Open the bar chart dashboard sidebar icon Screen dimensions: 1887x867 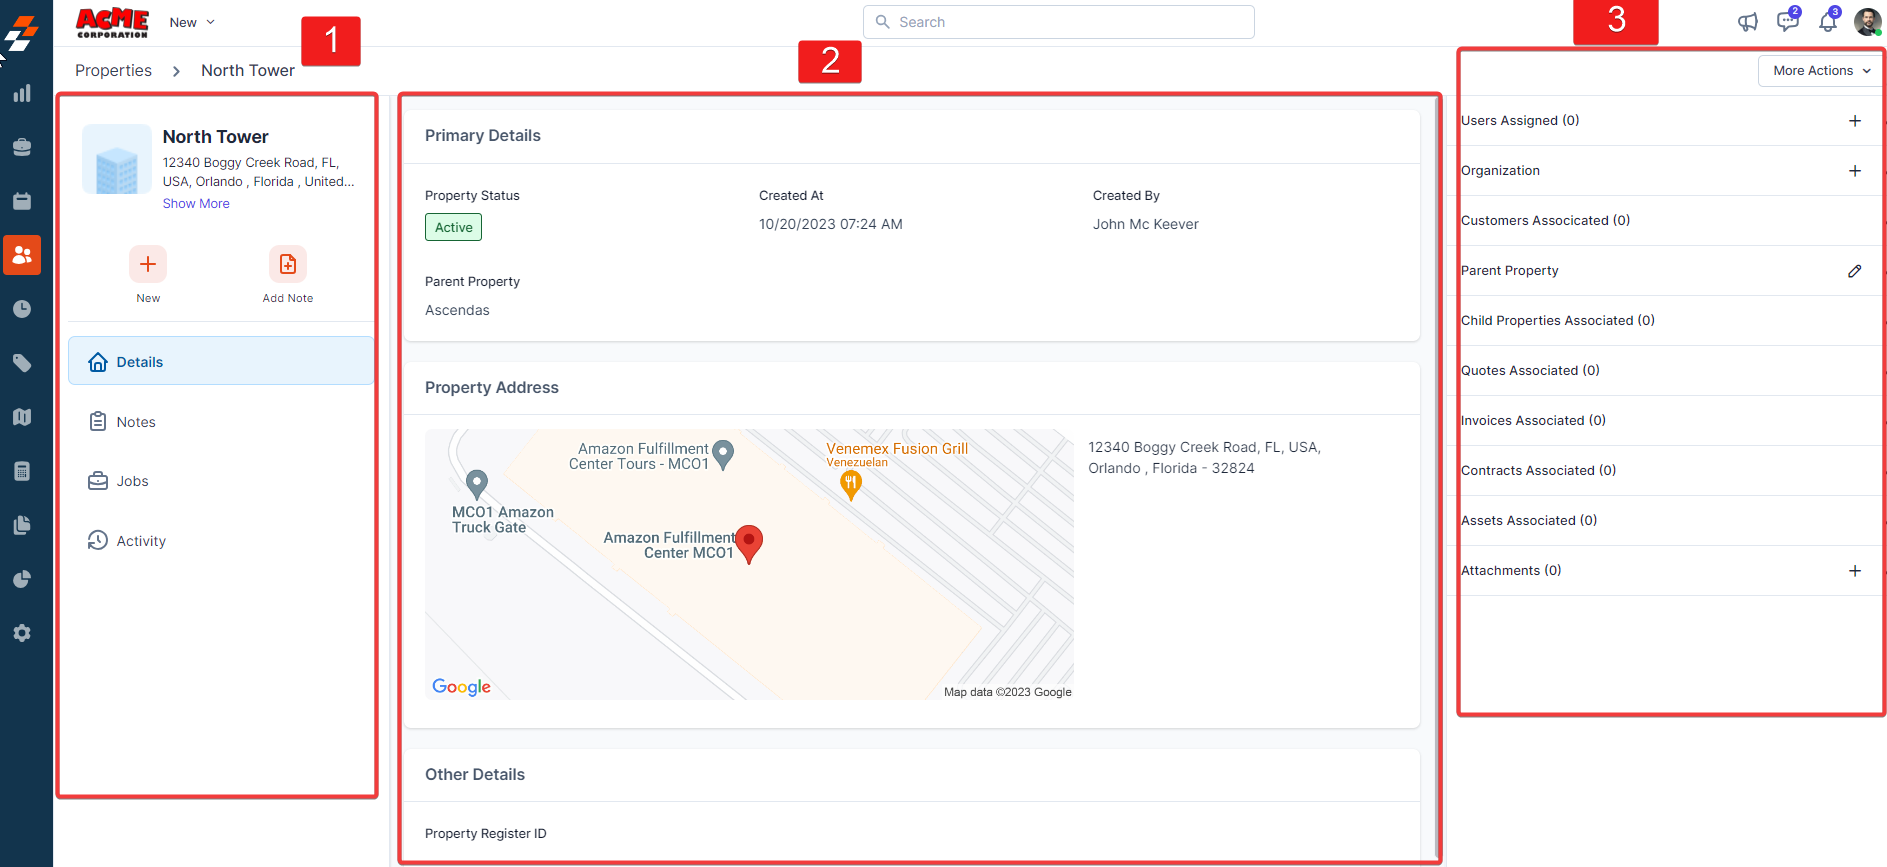pos(22,94)
